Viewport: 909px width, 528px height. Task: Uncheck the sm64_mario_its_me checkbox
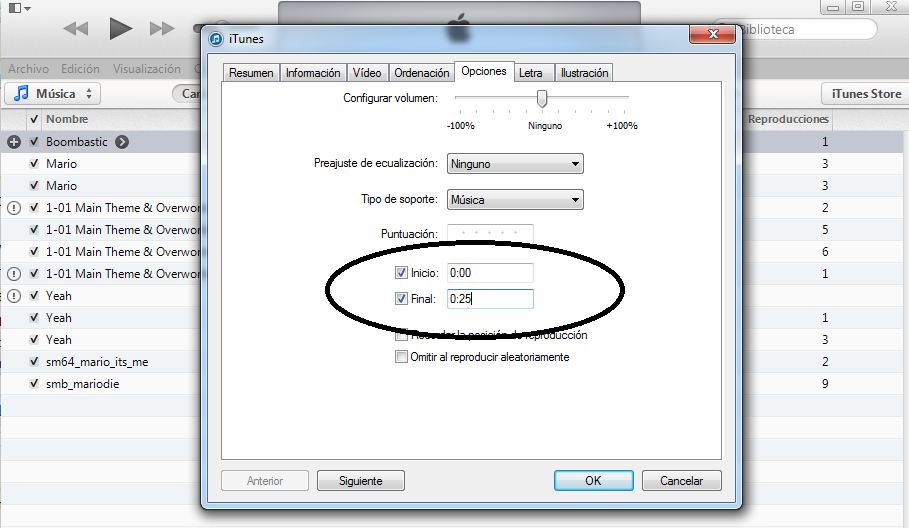pyautogui.click(x=34, y=362)
